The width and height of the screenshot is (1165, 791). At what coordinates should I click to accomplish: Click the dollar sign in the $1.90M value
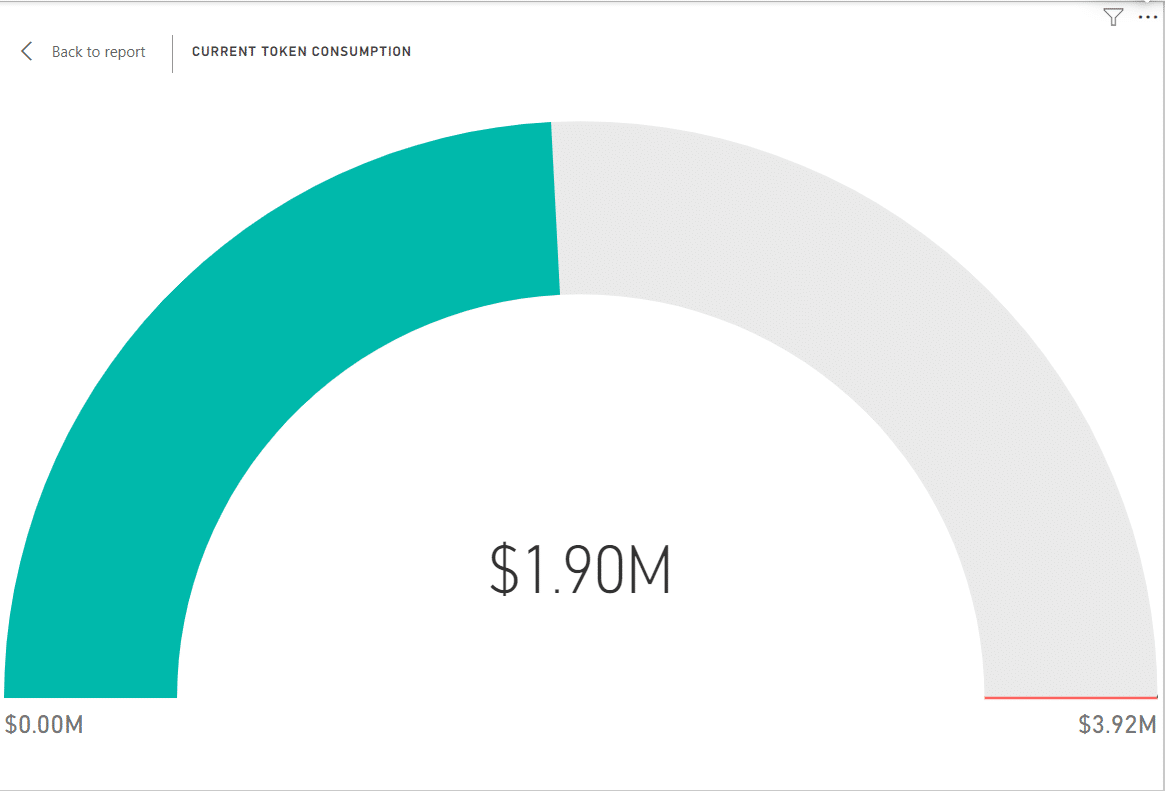point(504,569)
